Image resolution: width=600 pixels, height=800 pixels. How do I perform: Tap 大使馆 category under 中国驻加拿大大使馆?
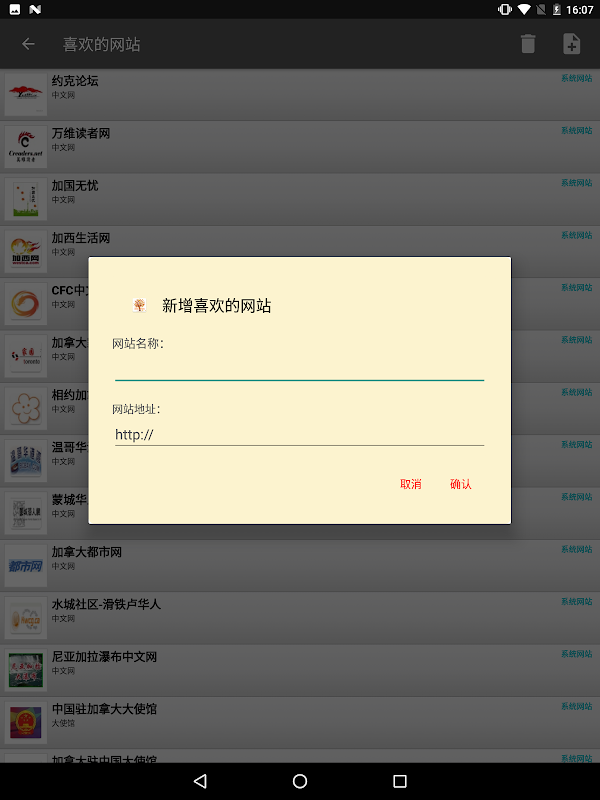click(63, 723)
